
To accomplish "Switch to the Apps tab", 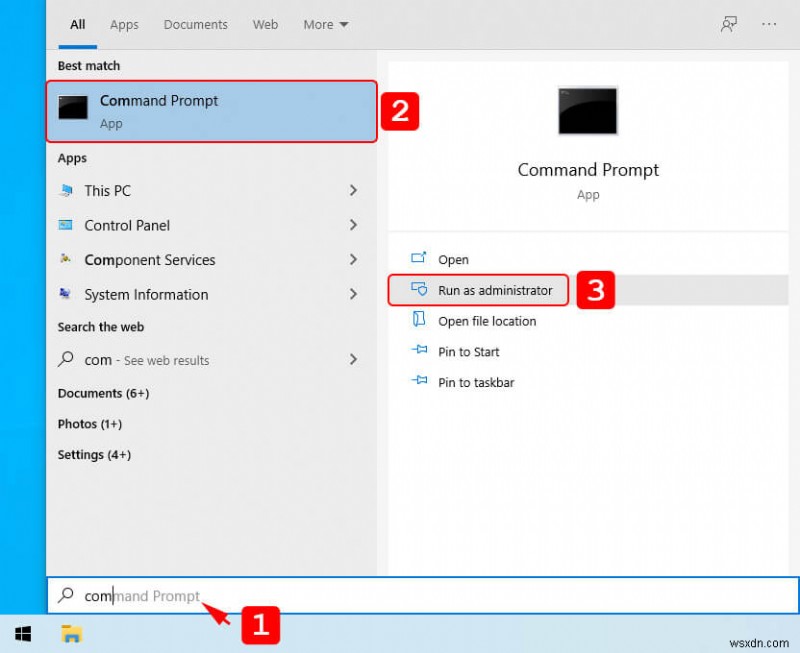I will pos(124,24).
